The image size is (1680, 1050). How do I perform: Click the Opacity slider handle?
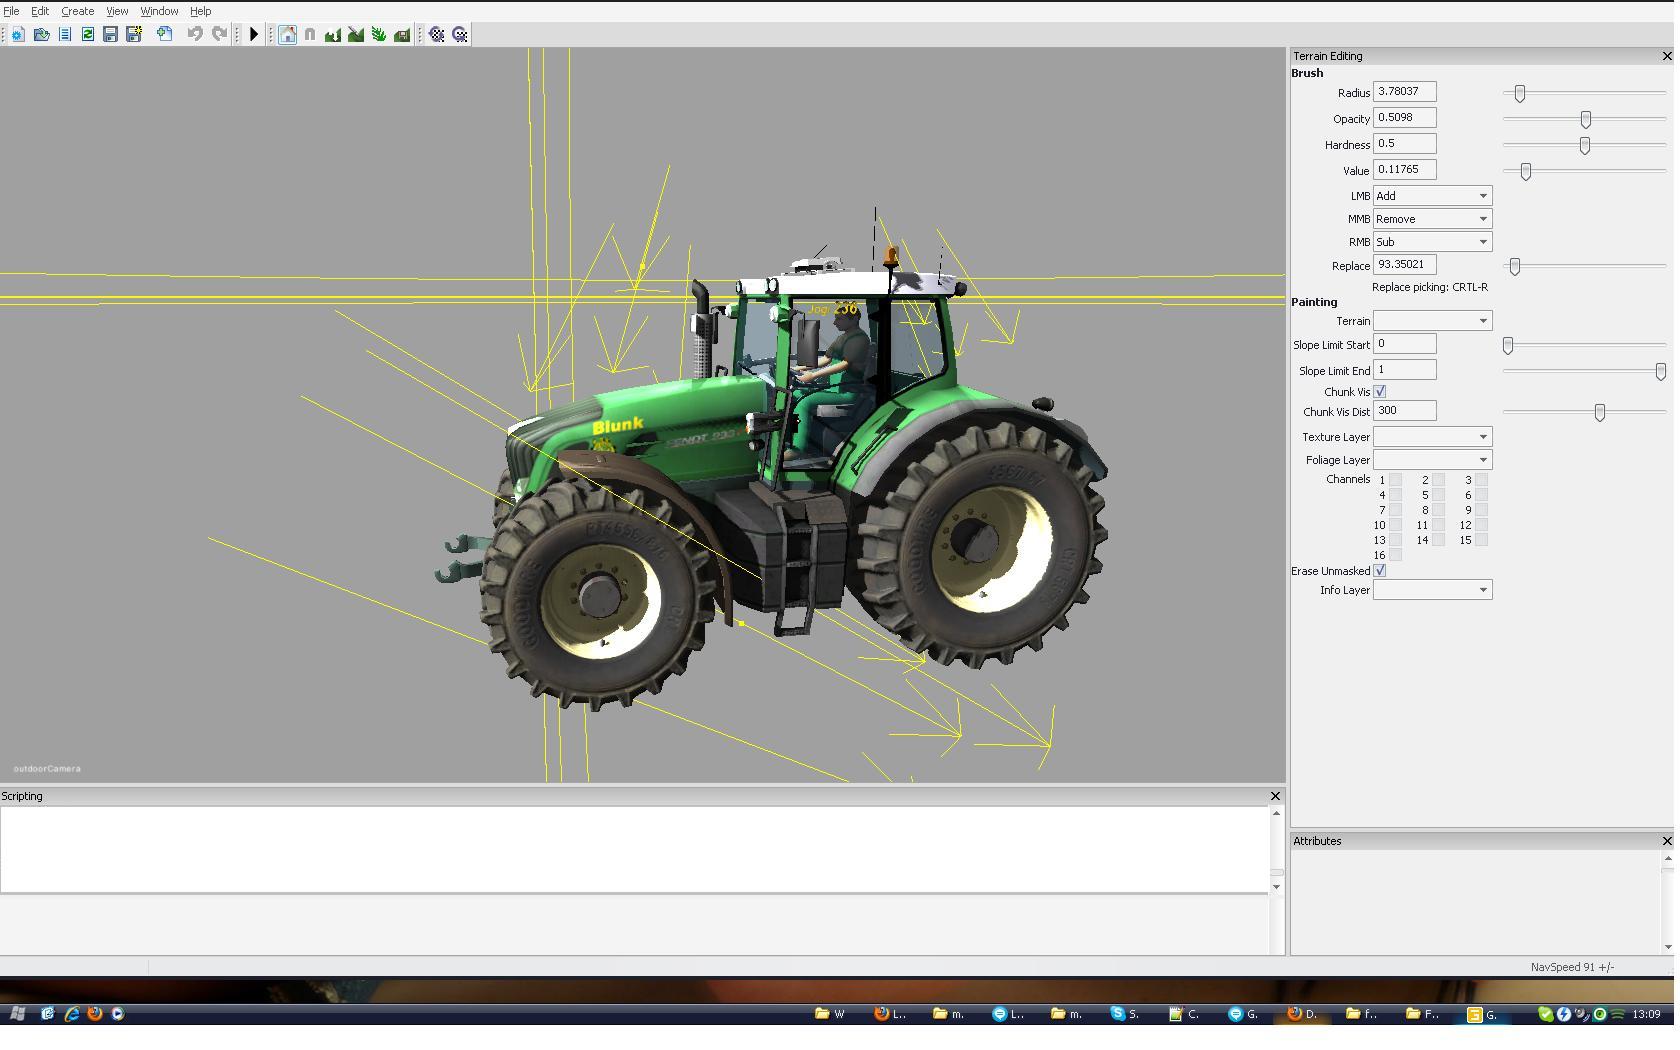click(1586, 119)
